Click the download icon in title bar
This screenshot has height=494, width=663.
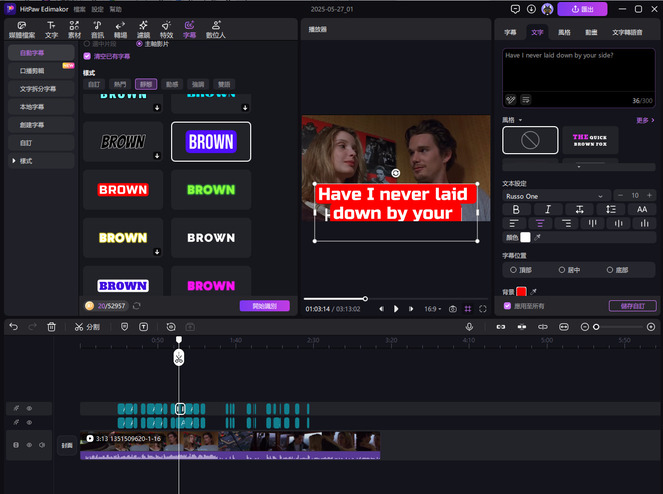[x=531, y=9]
